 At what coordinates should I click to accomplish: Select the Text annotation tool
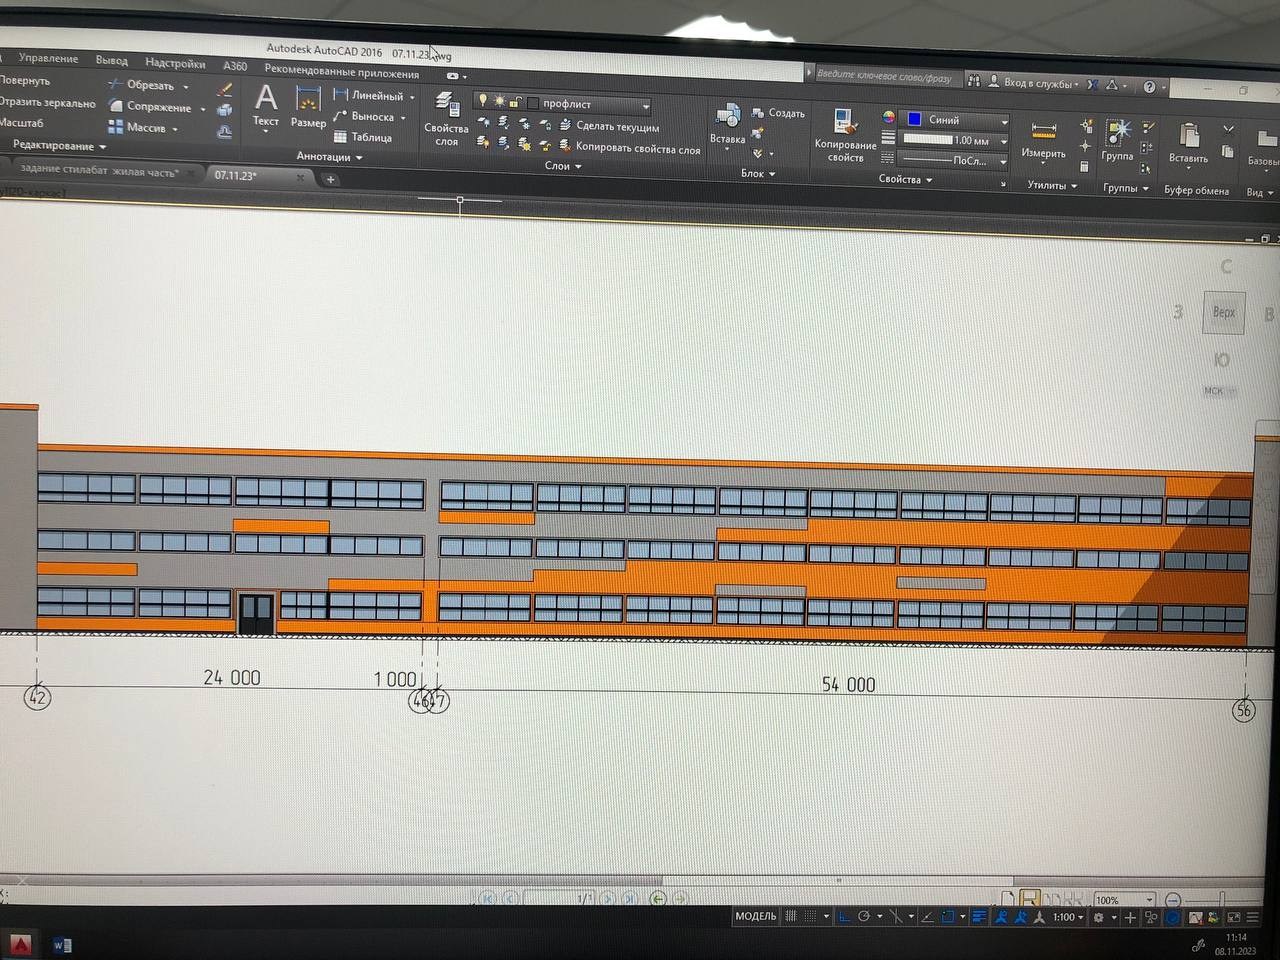click(265, 105)
